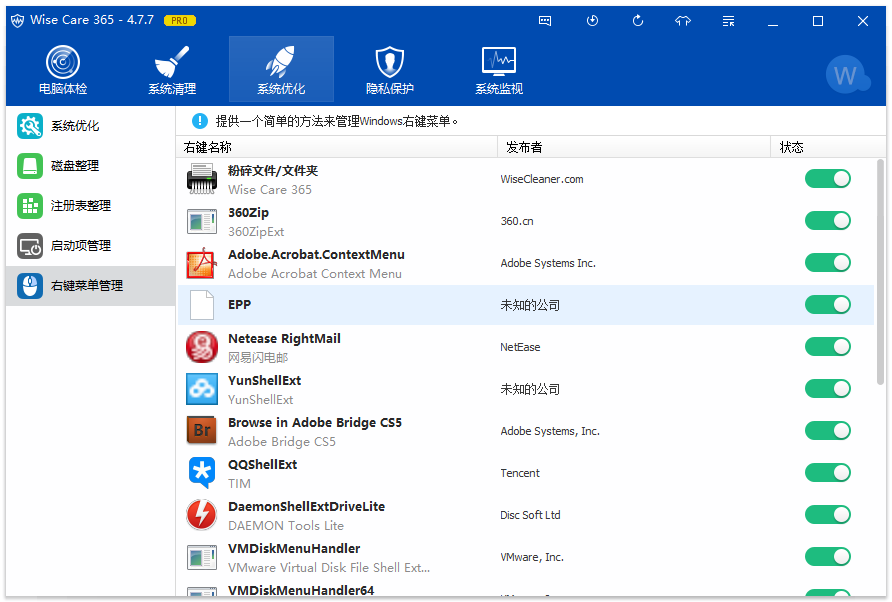The image size is (892, 602).
Task: Click the shredder icon for 粉碎文件/文件夹
Action: [202, 179]
